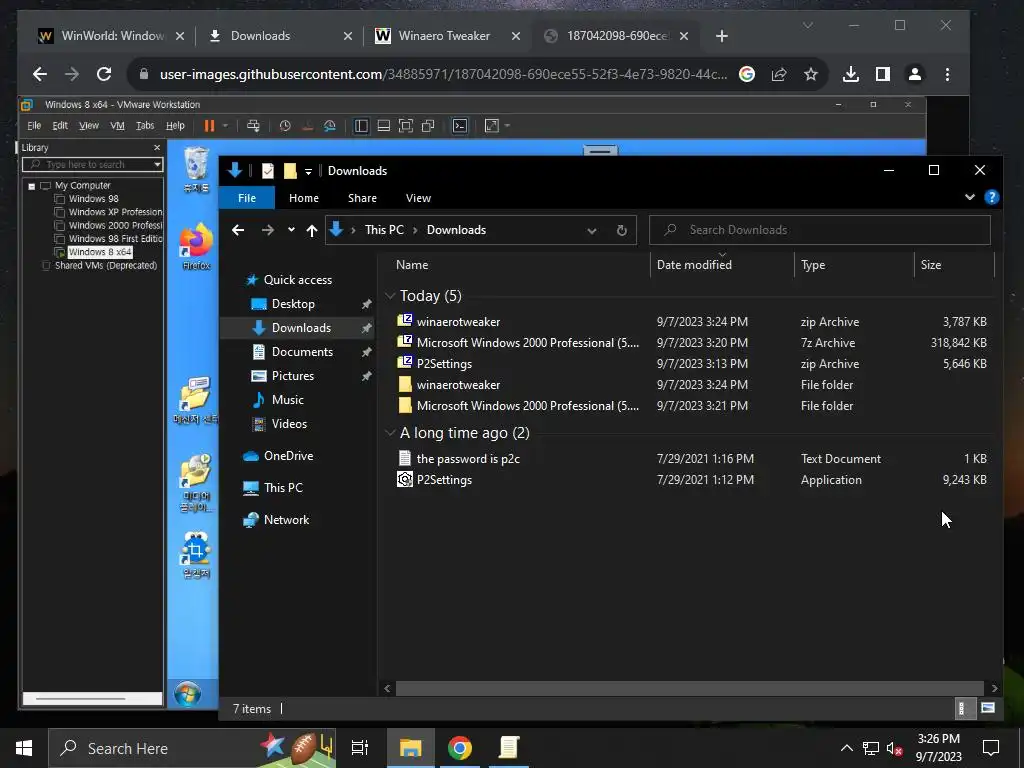Open VMware console view icon
1024x768 pixels.
pos(460,125)
